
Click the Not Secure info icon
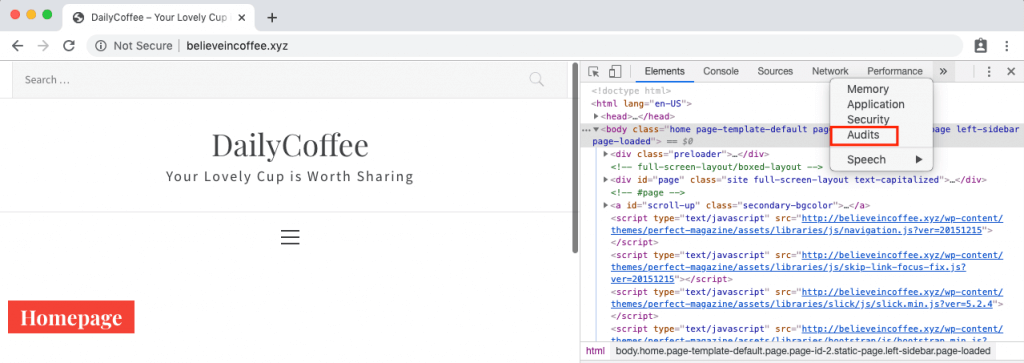[x=101, y=46]
